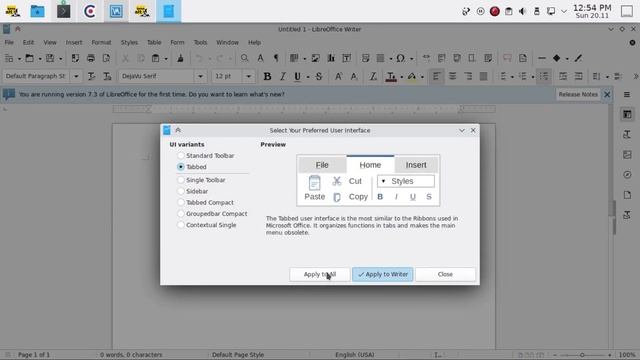Open the terminal from the top panel
640x360 pixels.
[x=63, y=11]
